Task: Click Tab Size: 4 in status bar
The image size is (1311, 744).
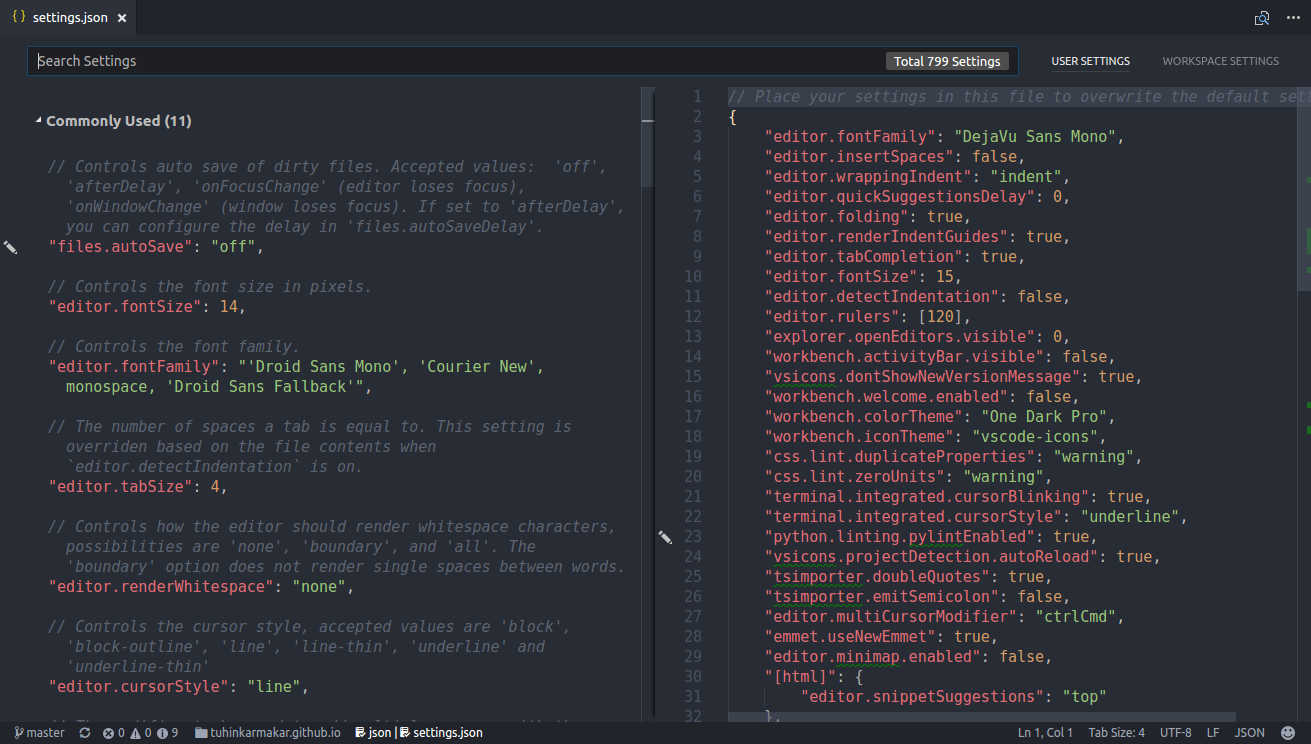Action: coord(1116,732)
